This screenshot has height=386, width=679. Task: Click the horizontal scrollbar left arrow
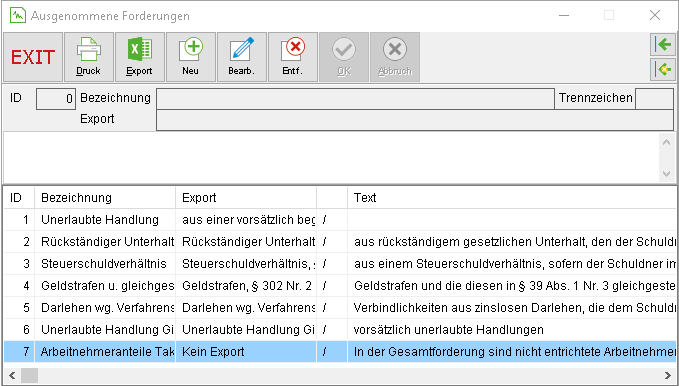(x=12, y=375)
